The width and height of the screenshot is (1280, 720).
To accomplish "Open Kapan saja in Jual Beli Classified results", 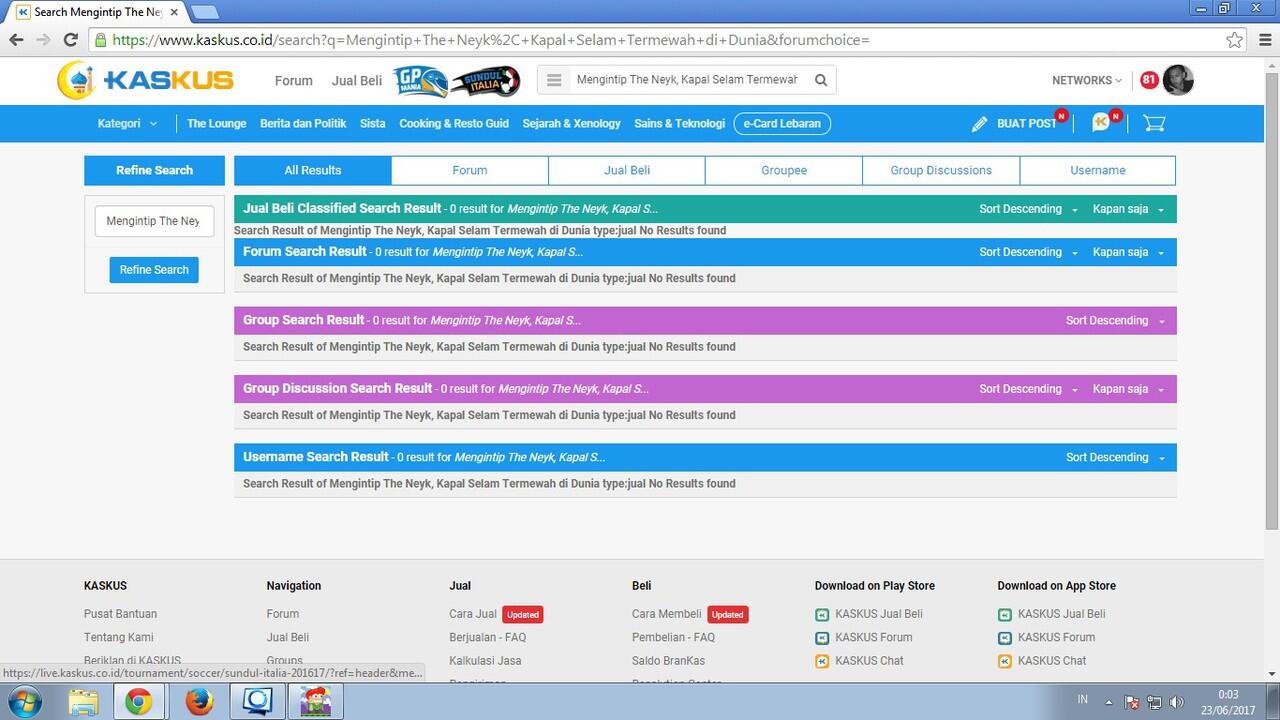I will pos(1128,209).
